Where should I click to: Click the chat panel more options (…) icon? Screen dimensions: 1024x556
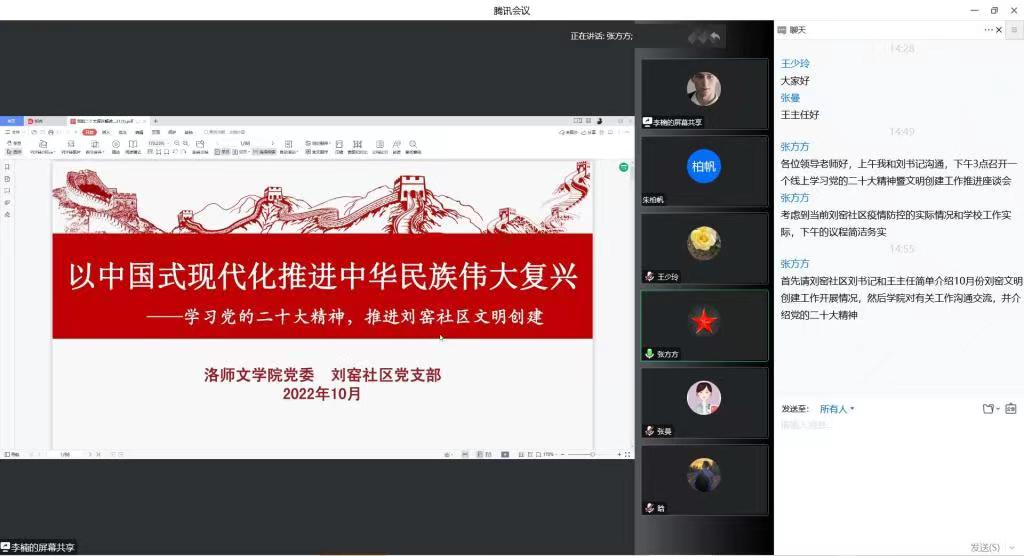pos(989,30)
